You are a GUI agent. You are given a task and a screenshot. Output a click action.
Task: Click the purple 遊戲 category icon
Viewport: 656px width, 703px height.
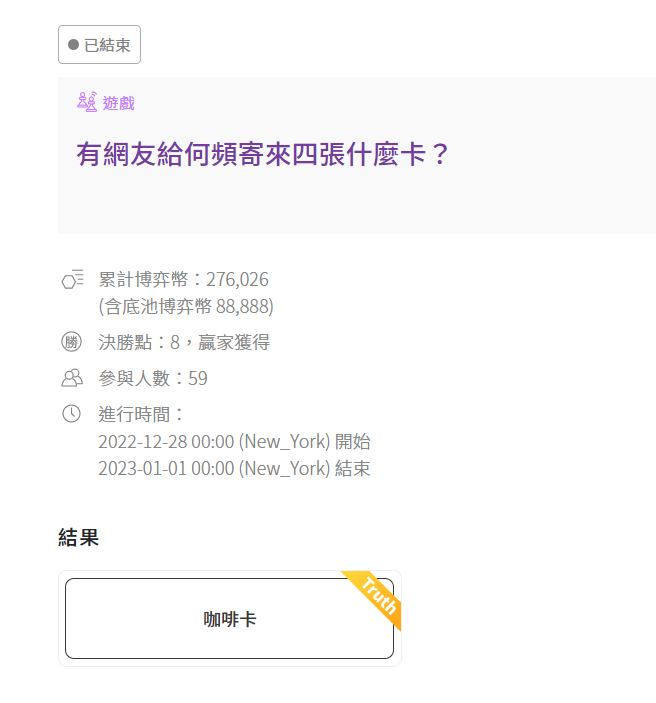[87, 102]
